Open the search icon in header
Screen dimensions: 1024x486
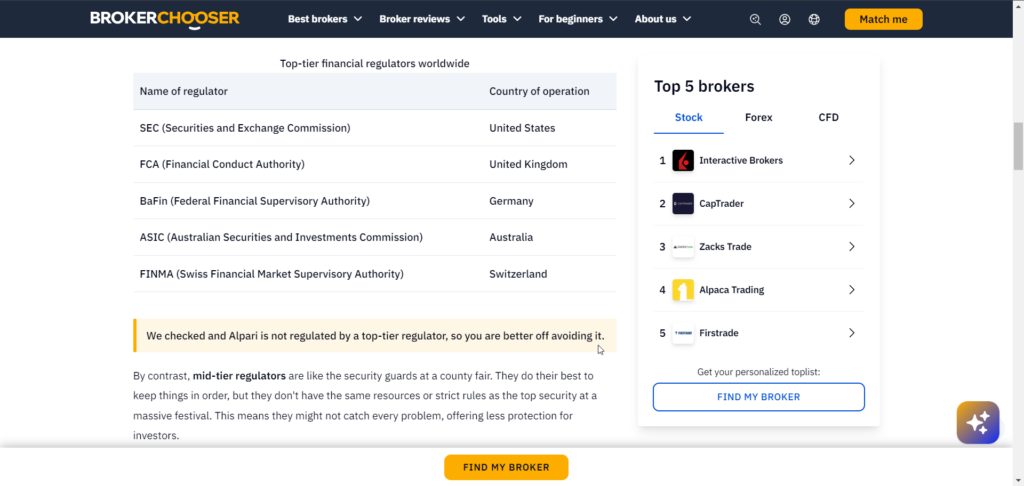coord(755,19)
